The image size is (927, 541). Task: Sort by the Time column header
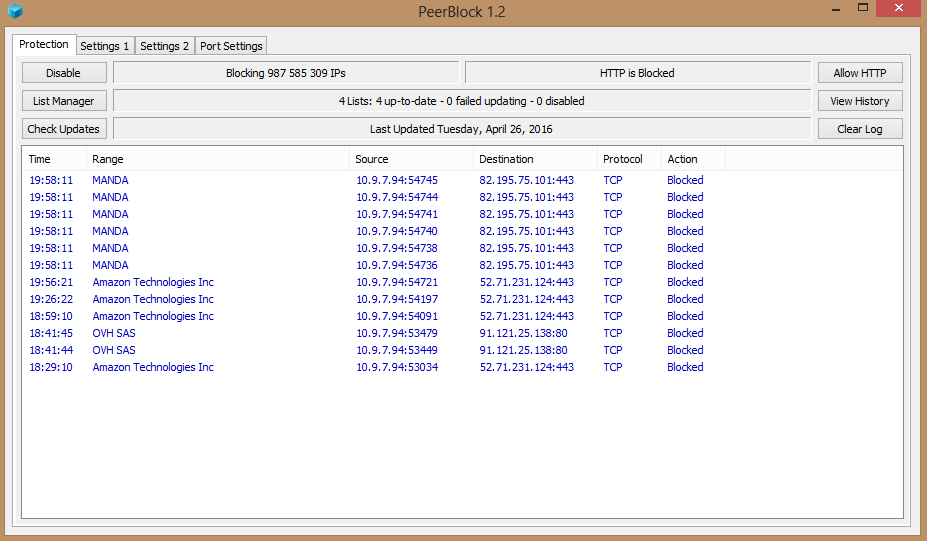coord(54,159)
